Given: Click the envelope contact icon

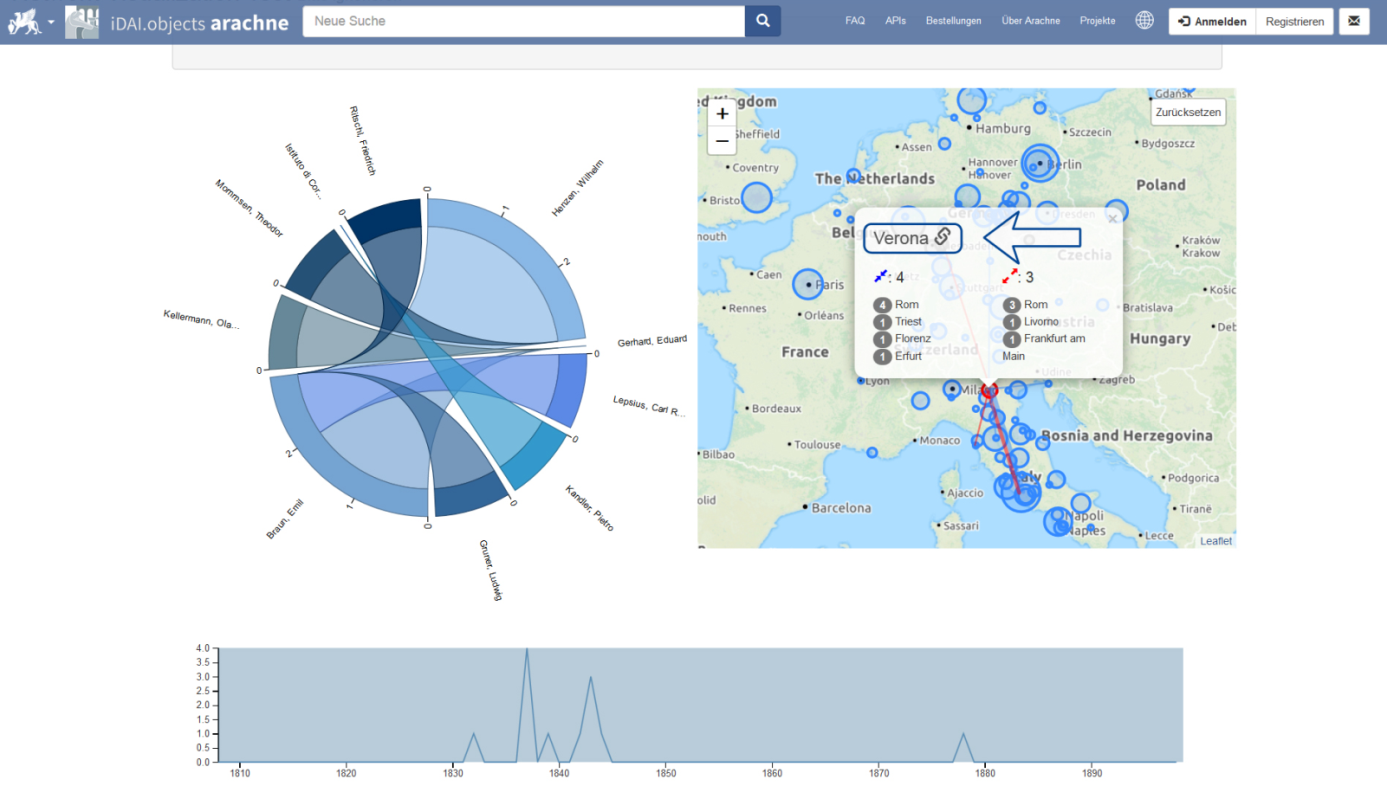Looking at the screenshot, I should [1354, 21].
